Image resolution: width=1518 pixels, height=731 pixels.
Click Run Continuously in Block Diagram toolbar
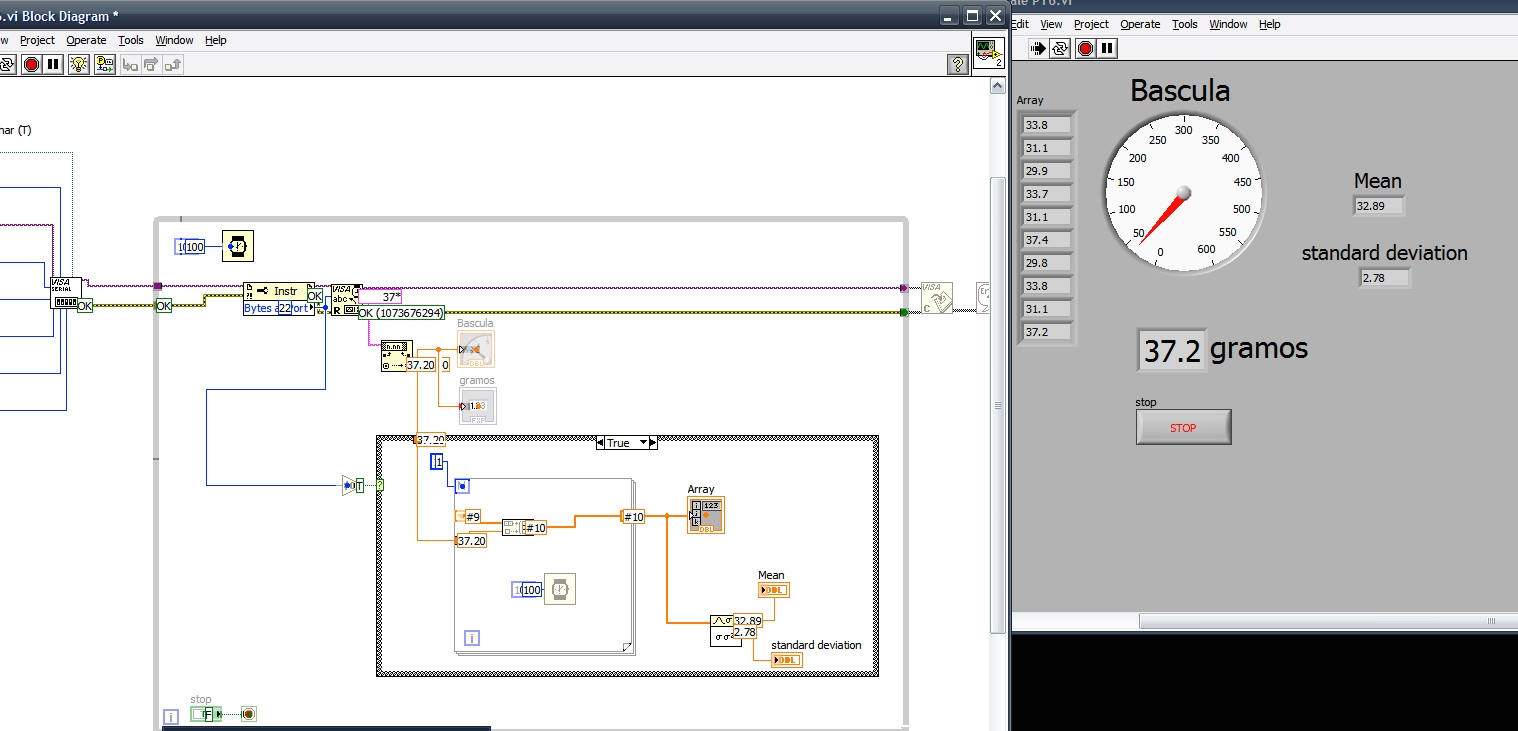pyautogui.click(x=8, y=64)
